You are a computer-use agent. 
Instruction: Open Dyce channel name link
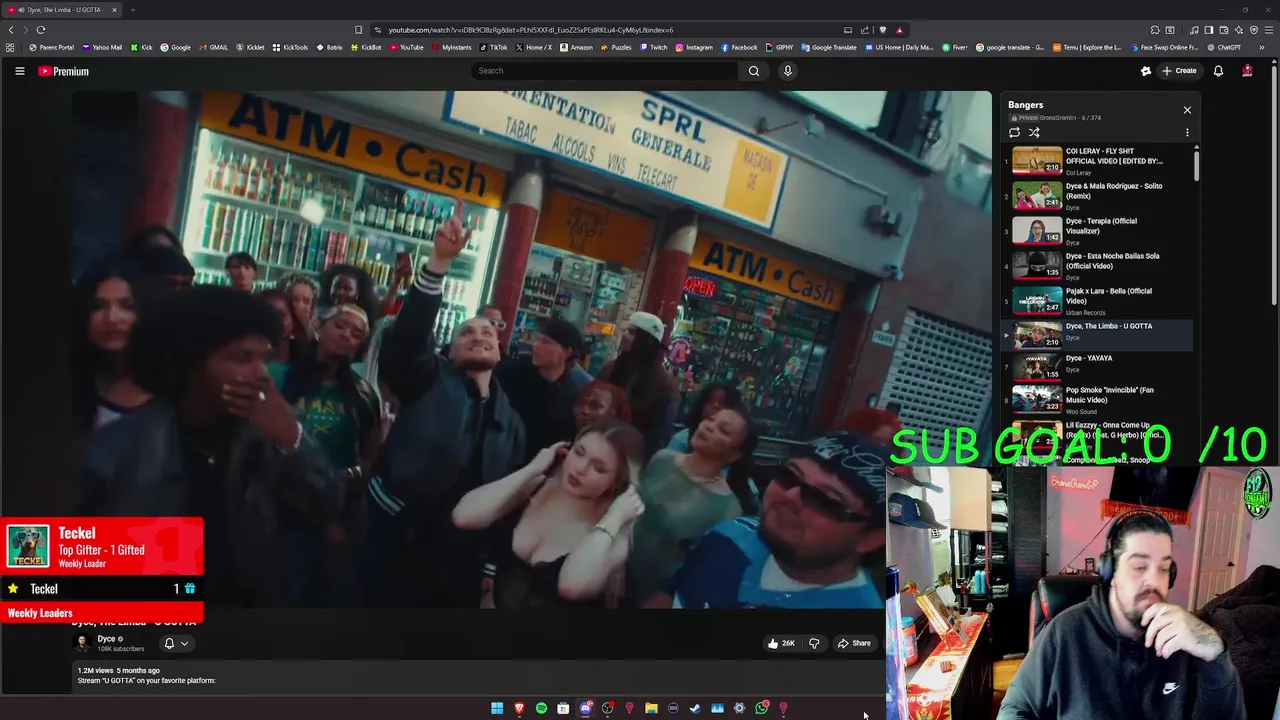pyautogui.click(x=106, y=639)
